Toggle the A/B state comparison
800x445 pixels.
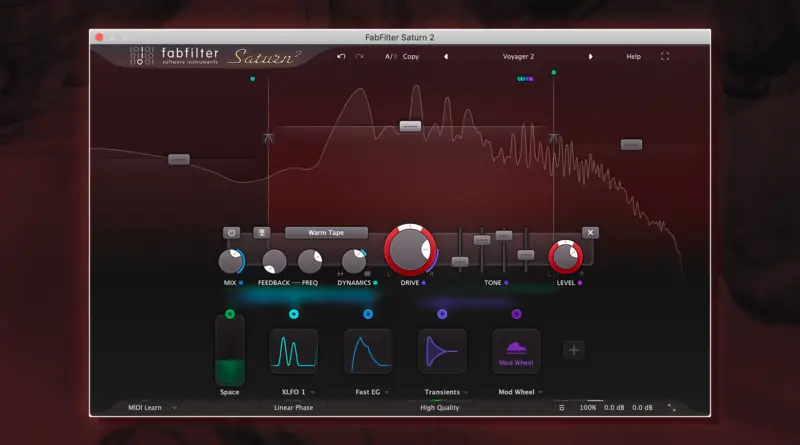pos(391,57)
